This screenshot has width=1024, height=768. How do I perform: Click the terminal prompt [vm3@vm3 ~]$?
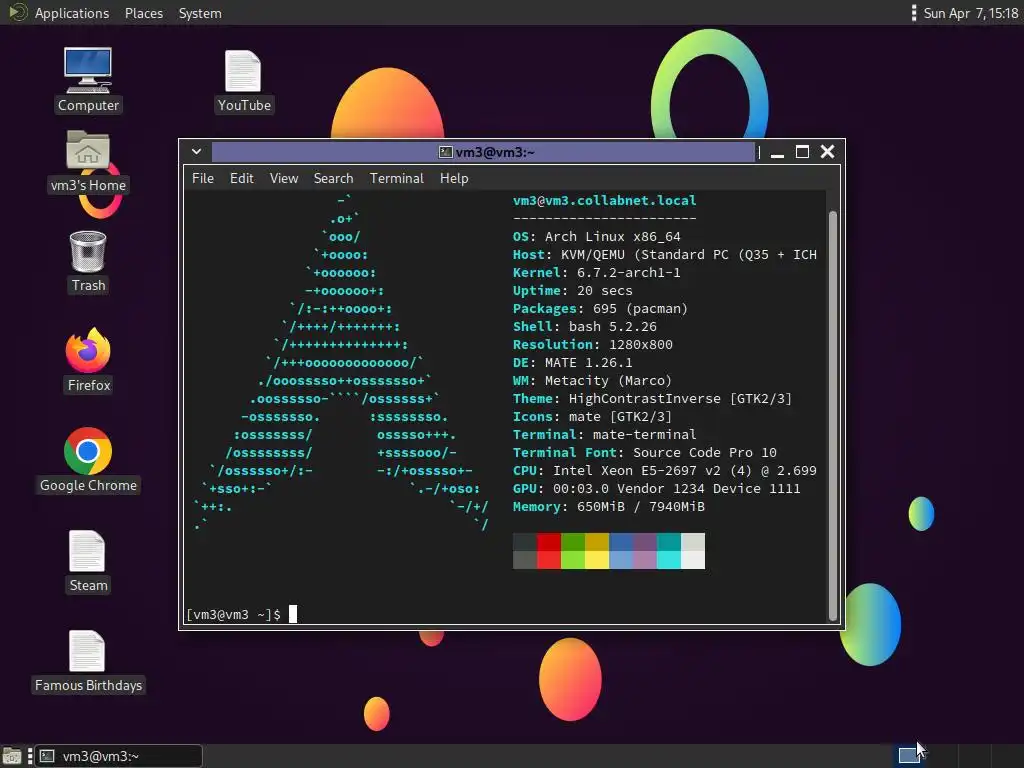coord(233,615)
